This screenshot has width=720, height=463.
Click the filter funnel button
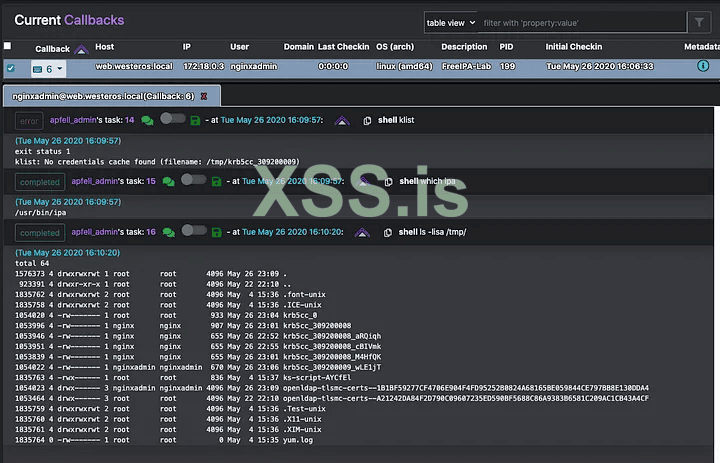click(699, 22)
